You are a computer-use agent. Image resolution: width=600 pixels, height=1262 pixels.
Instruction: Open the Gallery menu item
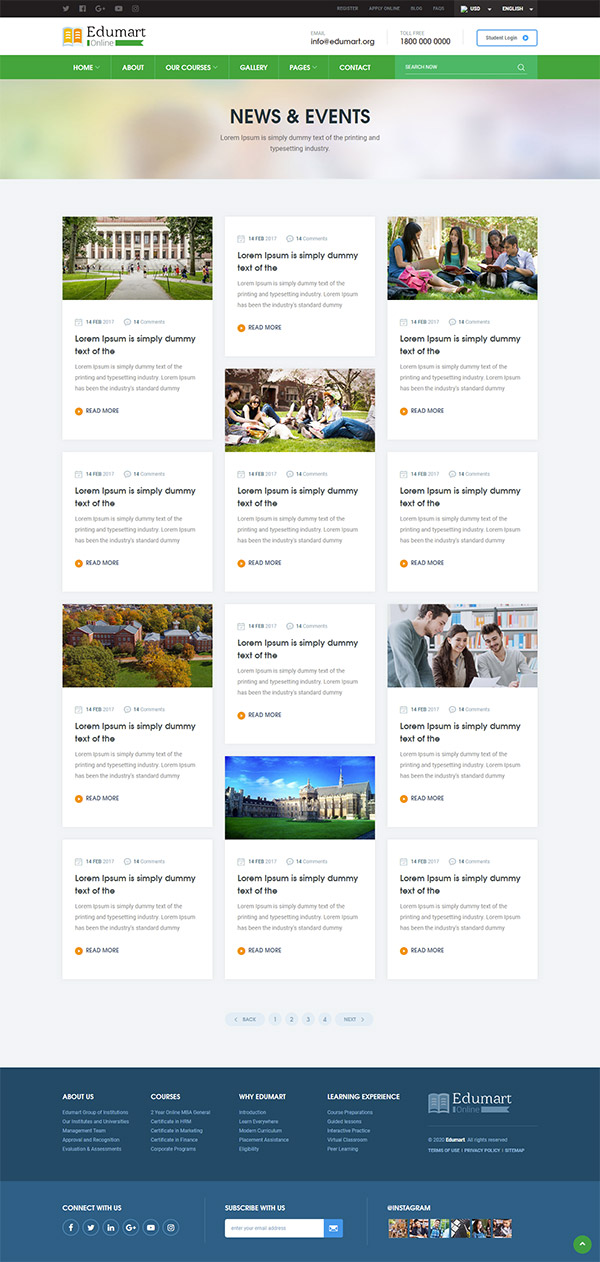tap(254, 68)
